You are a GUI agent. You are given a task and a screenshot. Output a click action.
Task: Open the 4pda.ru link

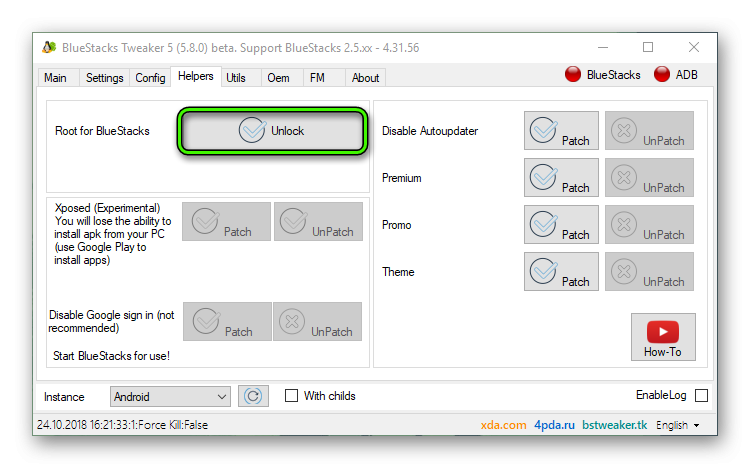554,425
